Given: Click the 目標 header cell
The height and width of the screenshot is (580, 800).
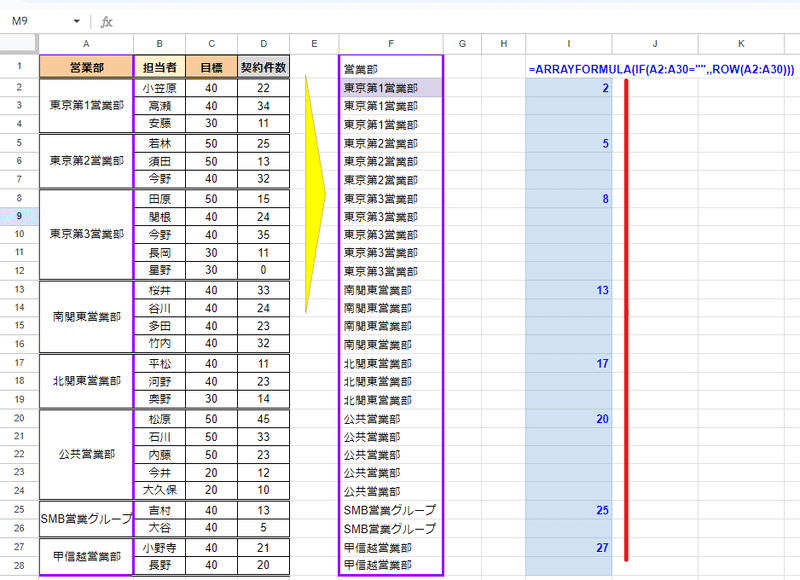Looking at the screenshot, I should click(x=212, y=67).
